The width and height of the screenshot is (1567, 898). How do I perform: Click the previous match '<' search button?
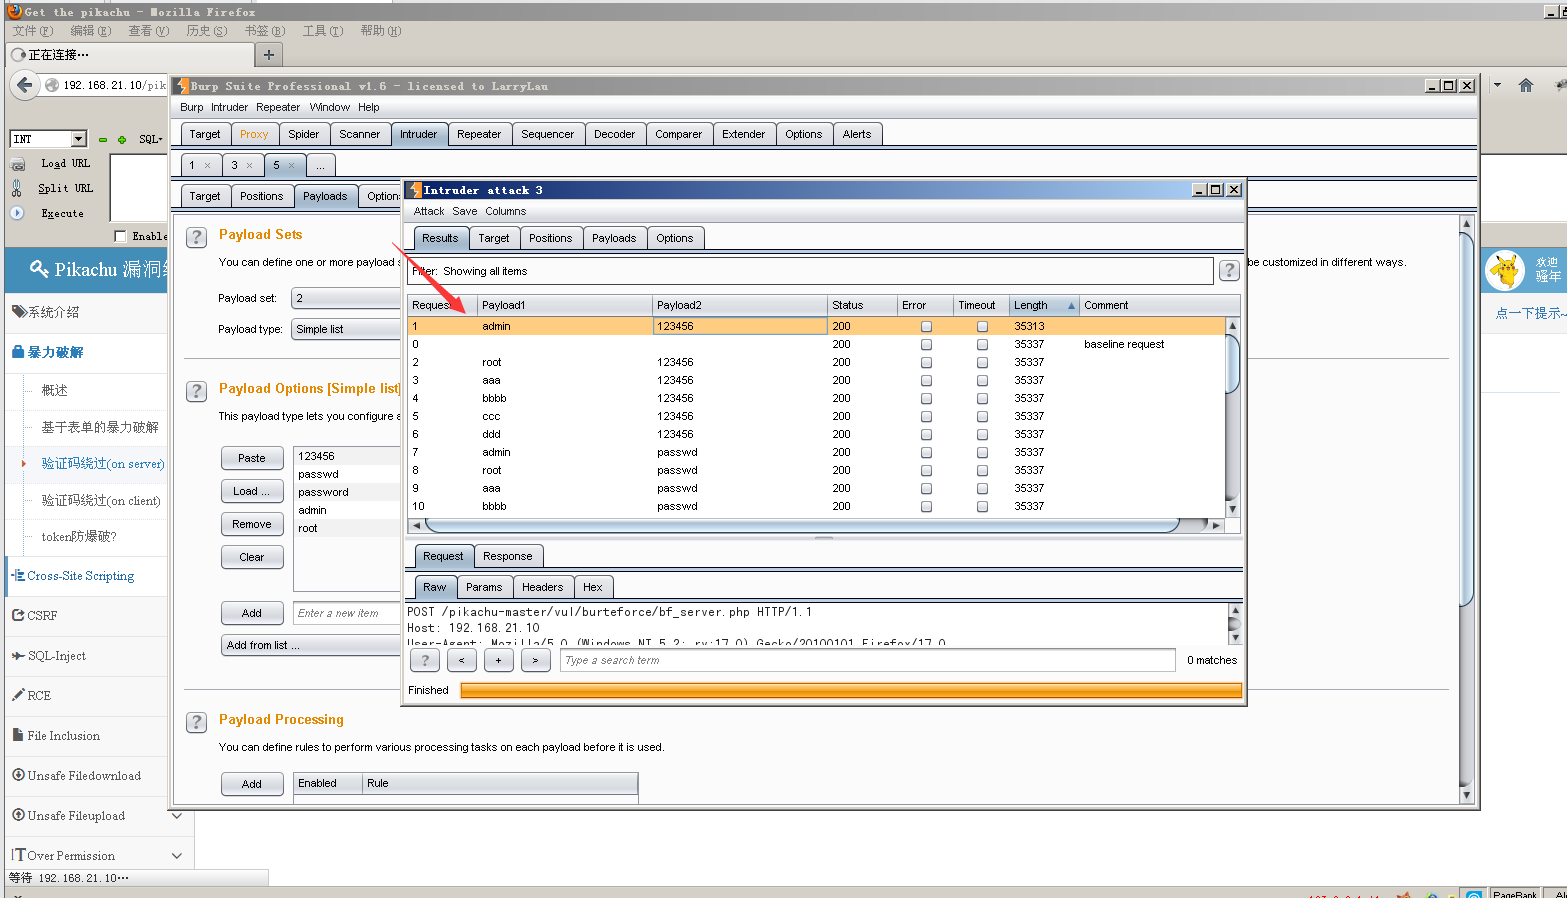coord(461,660)
